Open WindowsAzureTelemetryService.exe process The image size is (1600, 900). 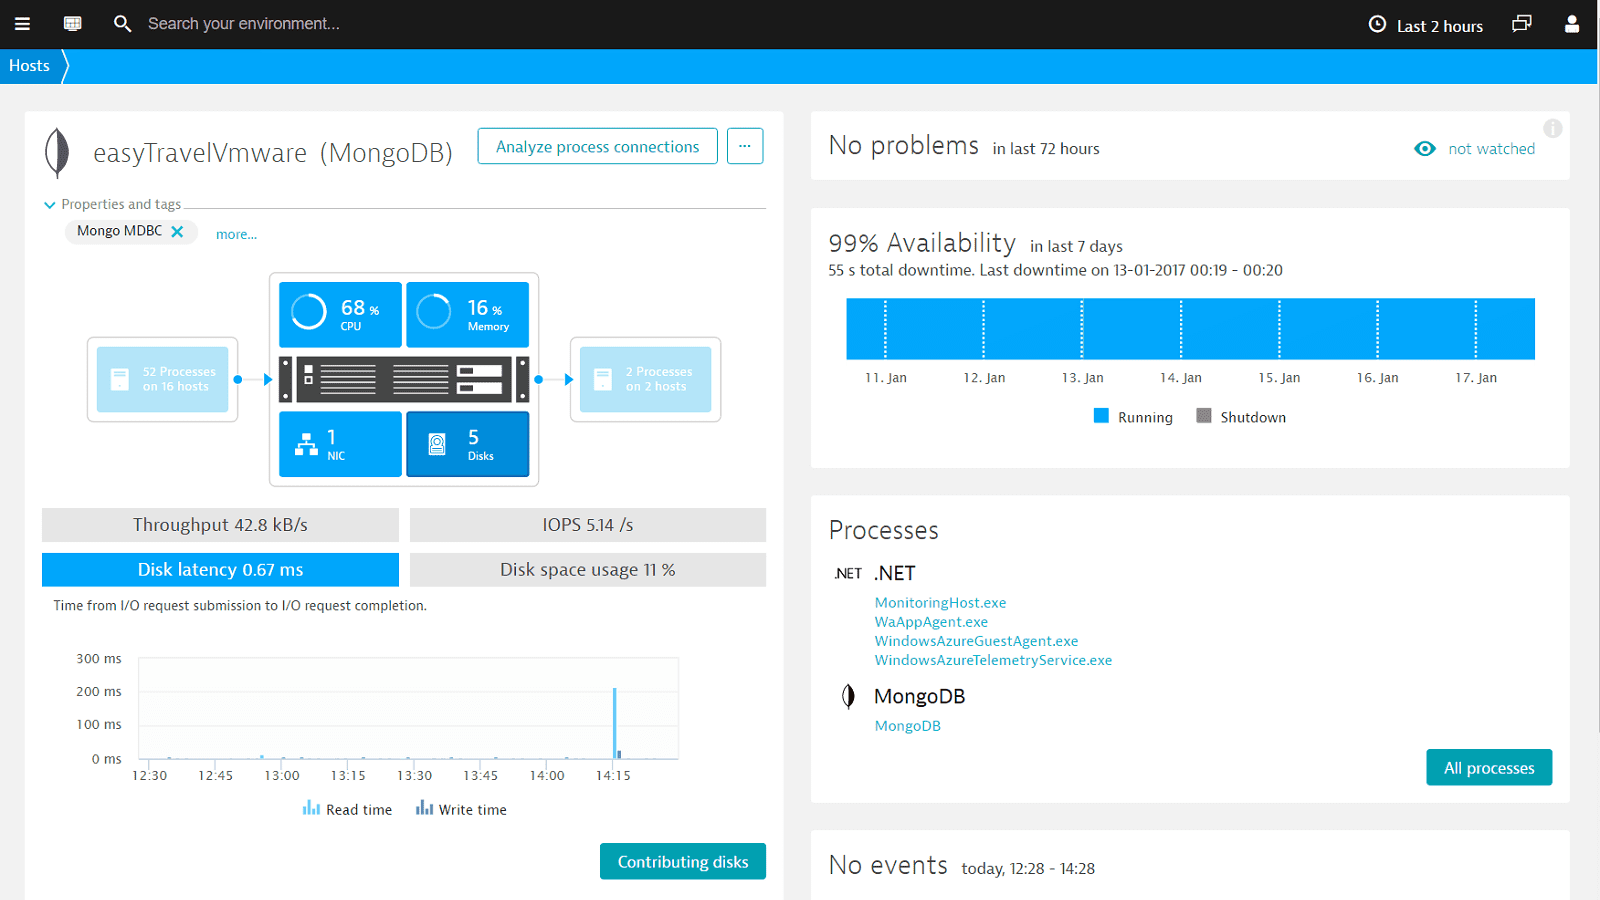coord(993,660)
